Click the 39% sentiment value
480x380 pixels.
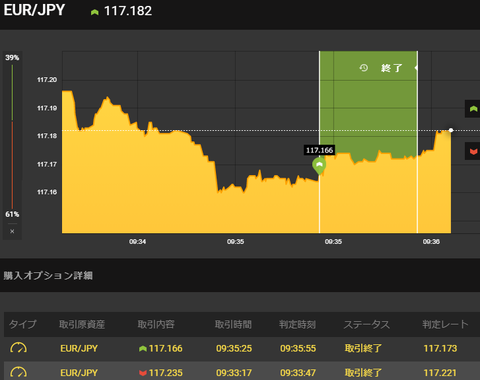pyautogui.click(x=12, y=58)
